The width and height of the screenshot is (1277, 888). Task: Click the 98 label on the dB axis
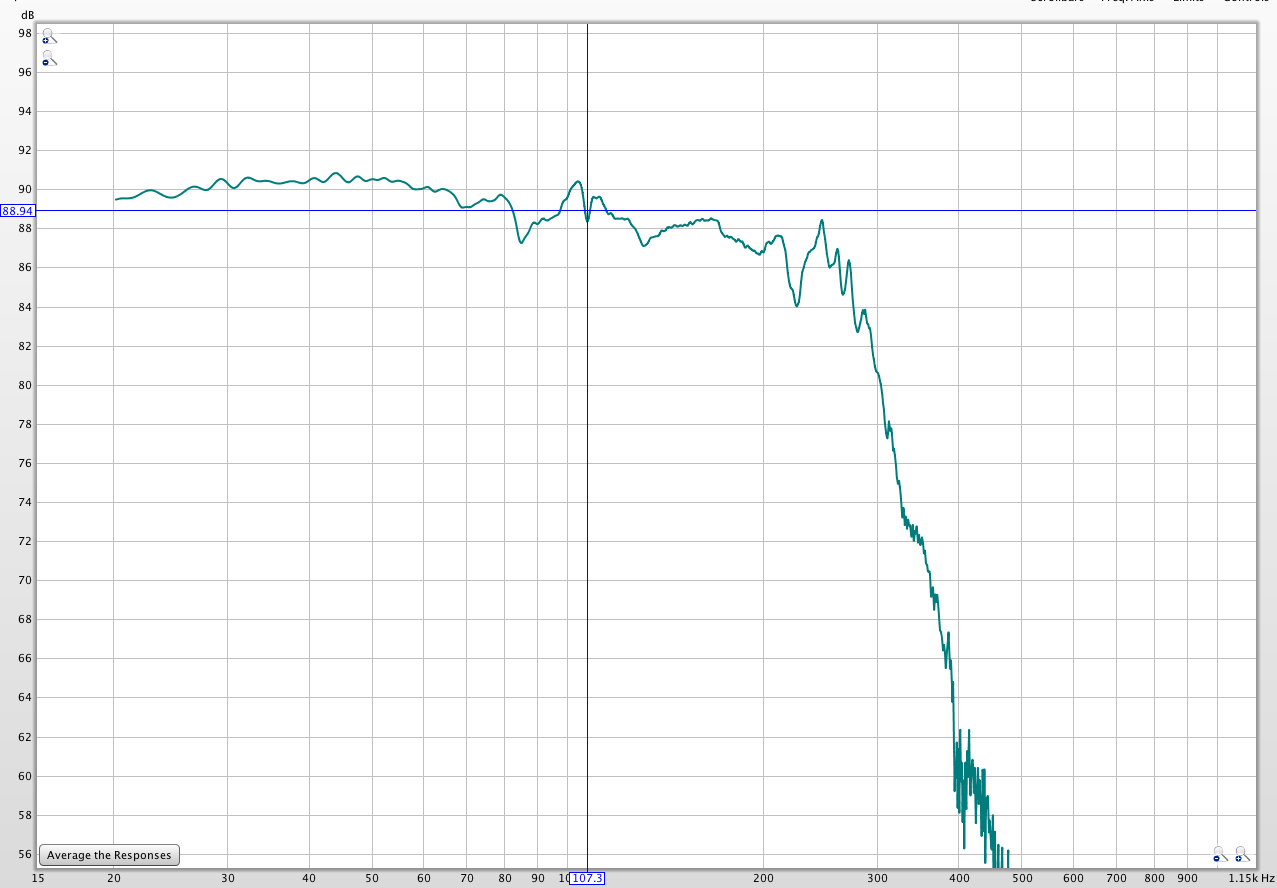pyautogui.click(x=26, y=33)
